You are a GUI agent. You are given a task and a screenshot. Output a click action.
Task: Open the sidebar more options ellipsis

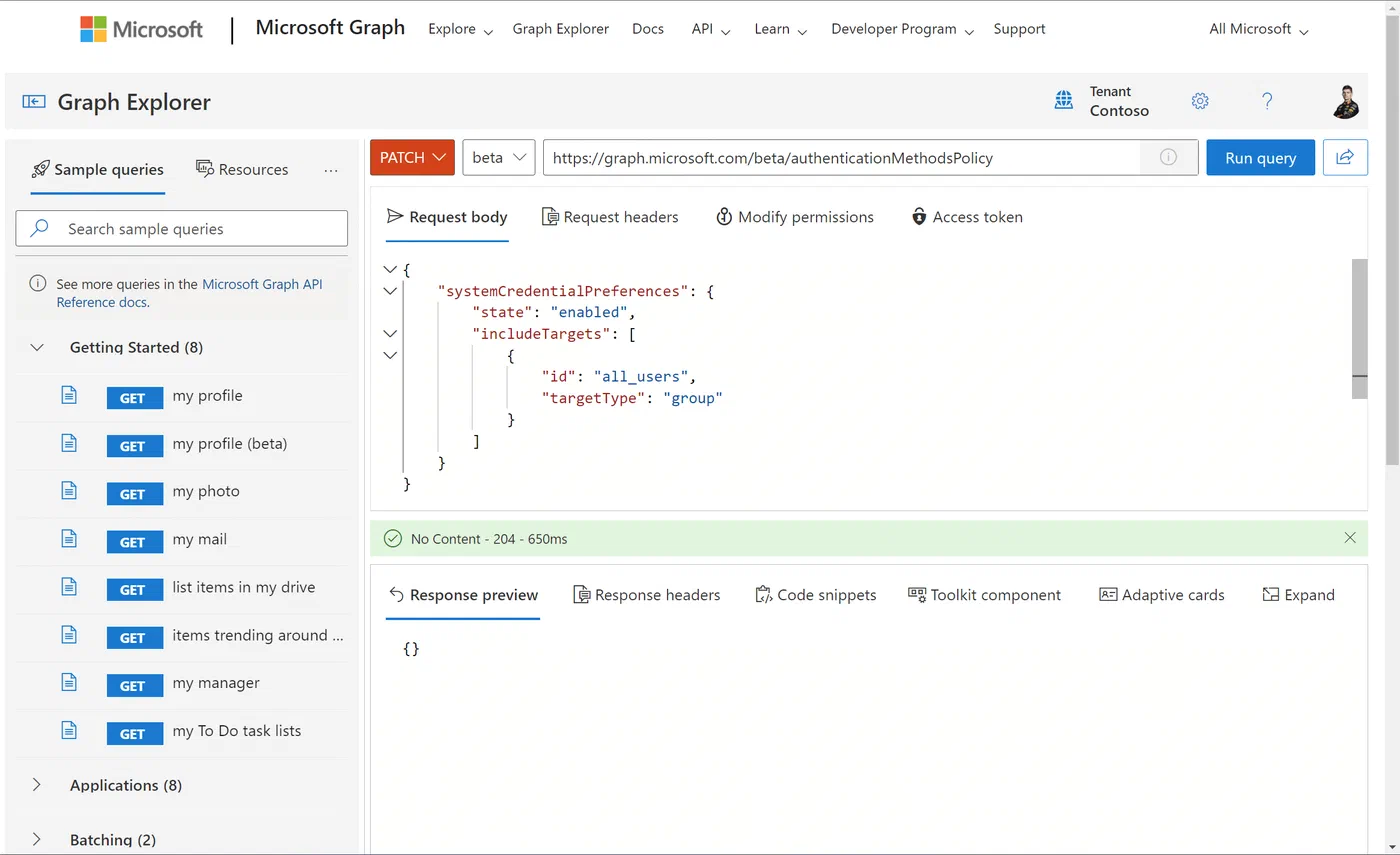(x=331, y=170)
